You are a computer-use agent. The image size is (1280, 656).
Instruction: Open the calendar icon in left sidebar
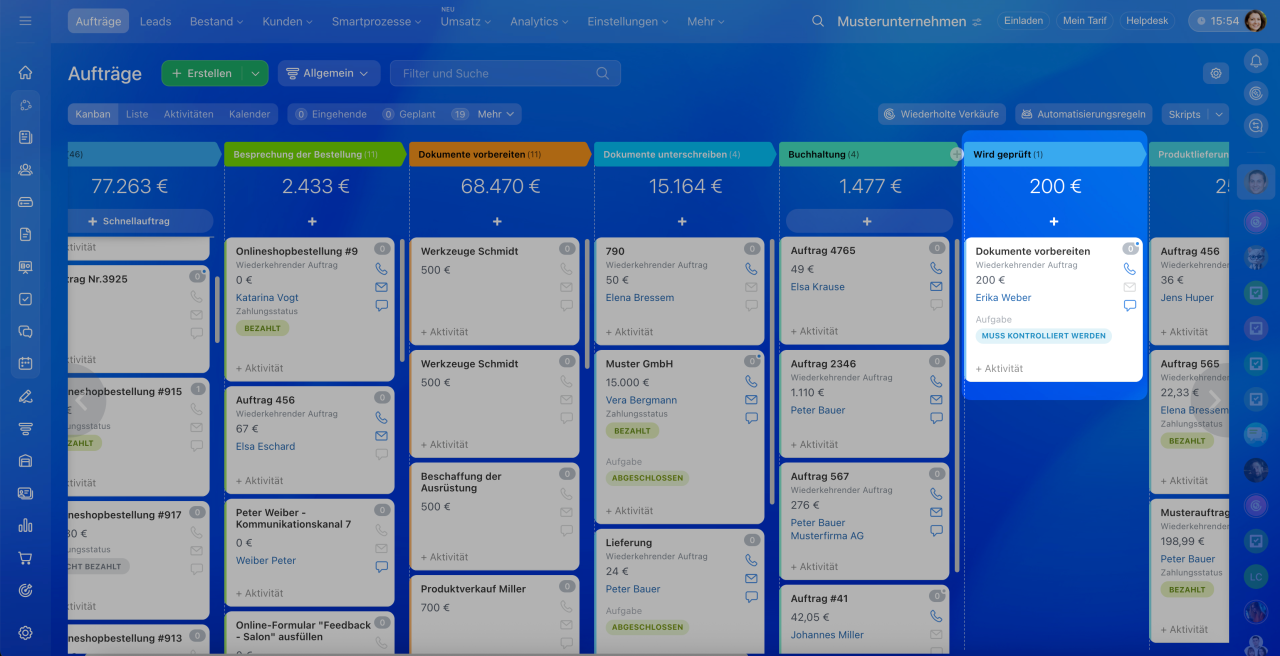tap(26, 363)
